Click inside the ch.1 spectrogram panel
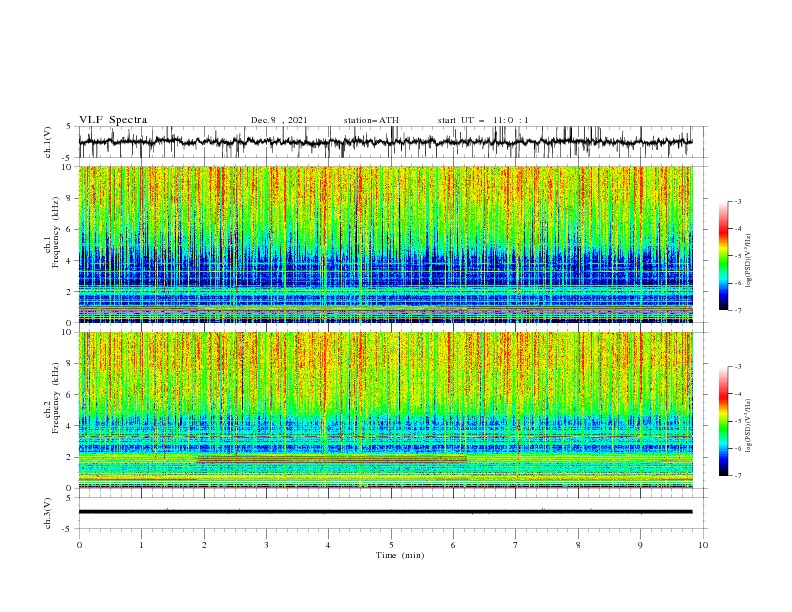This screenshot has height=612, width=792. [x=385, y=244]
